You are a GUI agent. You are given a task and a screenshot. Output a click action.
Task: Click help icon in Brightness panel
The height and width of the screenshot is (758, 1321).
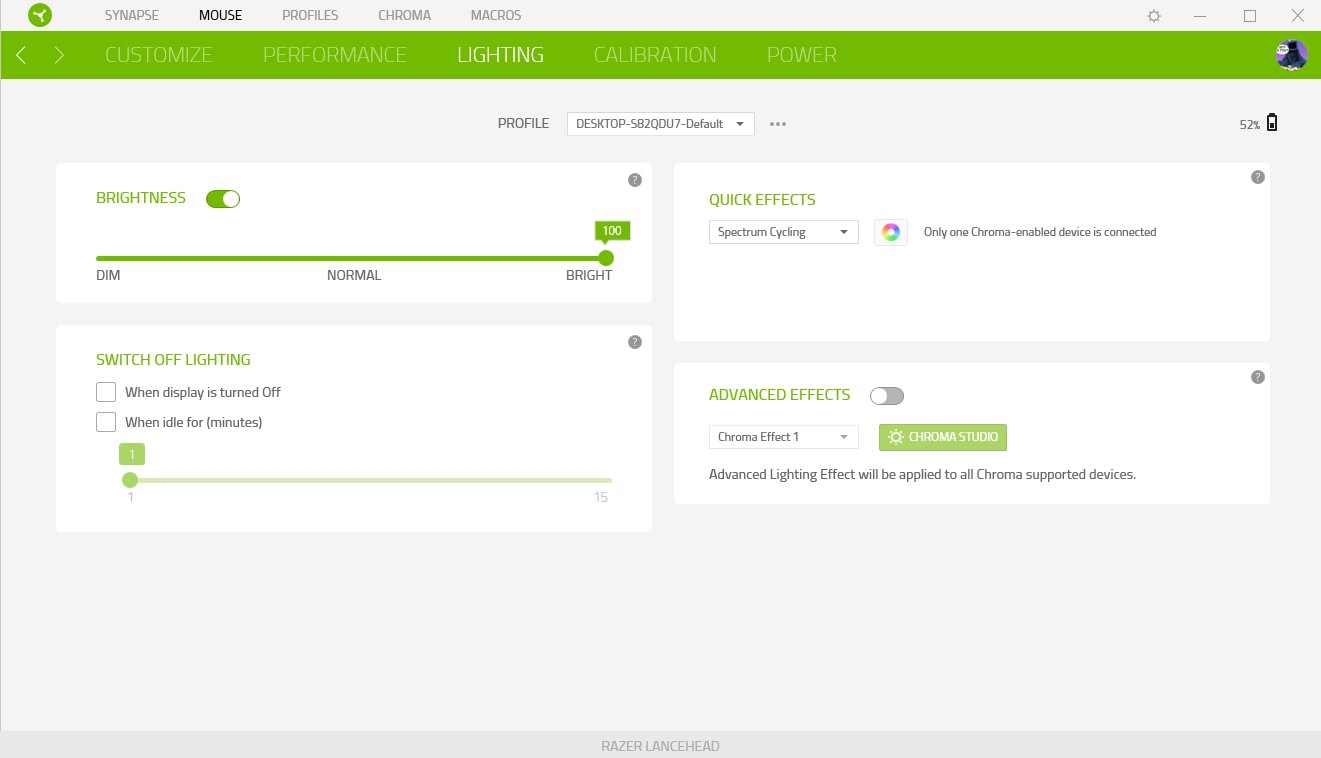[x=634, y=180]
